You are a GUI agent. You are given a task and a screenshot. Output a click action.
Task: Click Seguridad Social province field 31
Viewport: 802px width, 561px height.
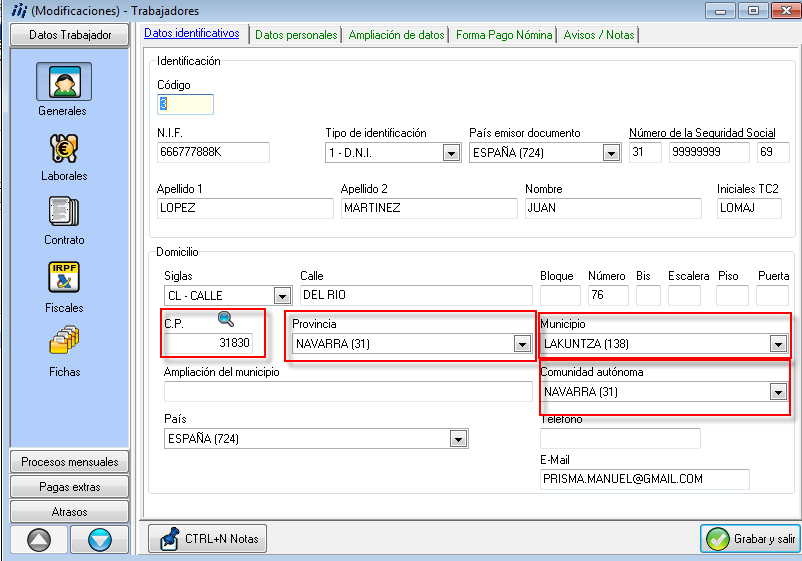click(645, 152)
